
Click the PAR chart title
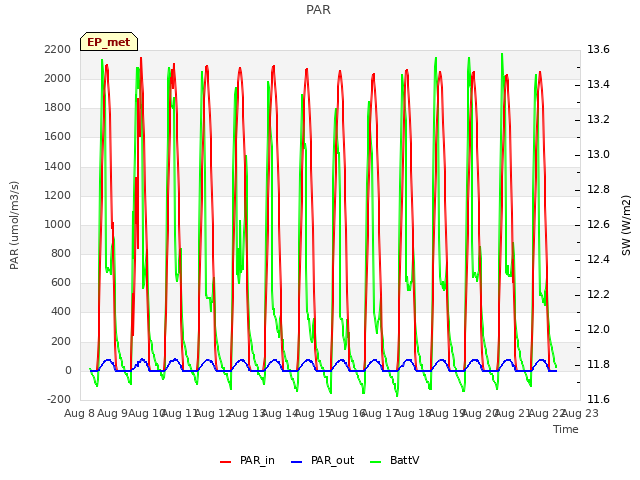(x=318, y=9)
